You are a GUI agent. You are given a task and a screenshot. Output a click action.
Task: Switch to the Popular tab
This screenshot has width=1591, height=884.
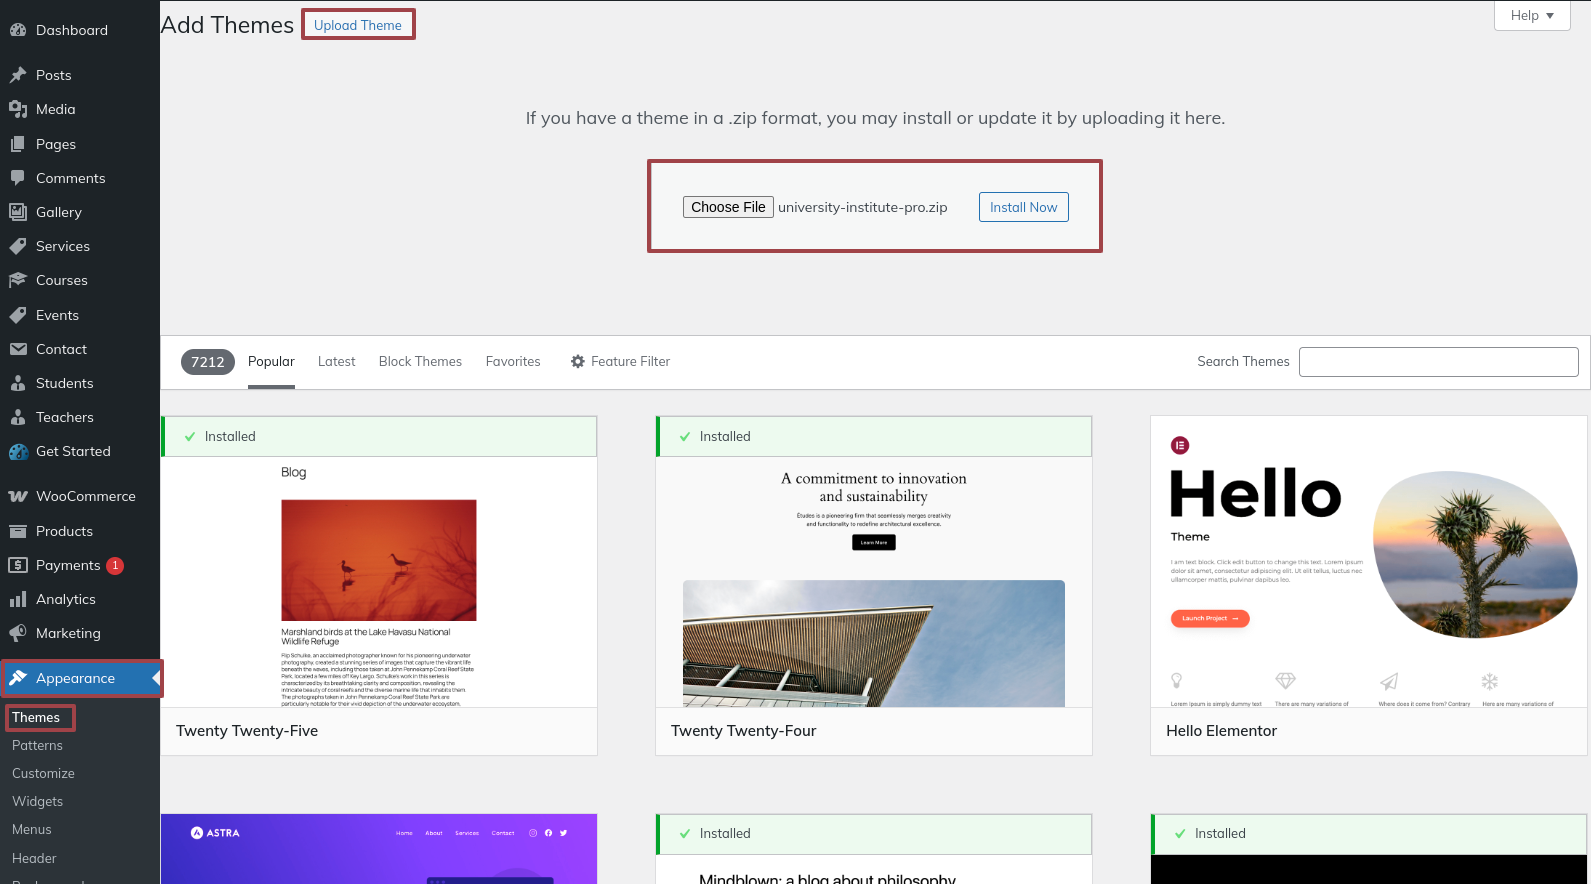coord(271,362)
